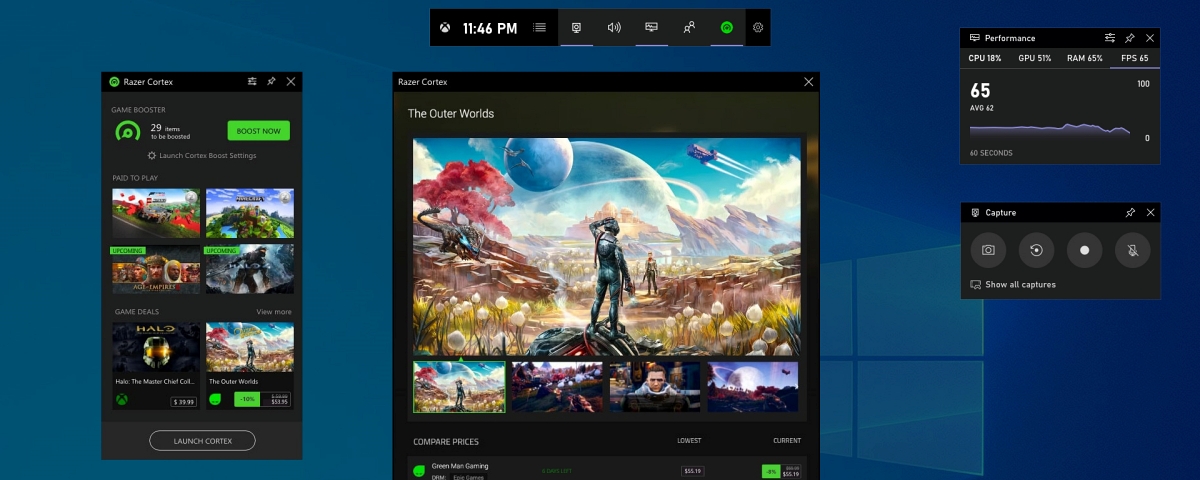Open the Xbox Social people icon
Viewport: 1200px width, 480px height.
point(689,28)
